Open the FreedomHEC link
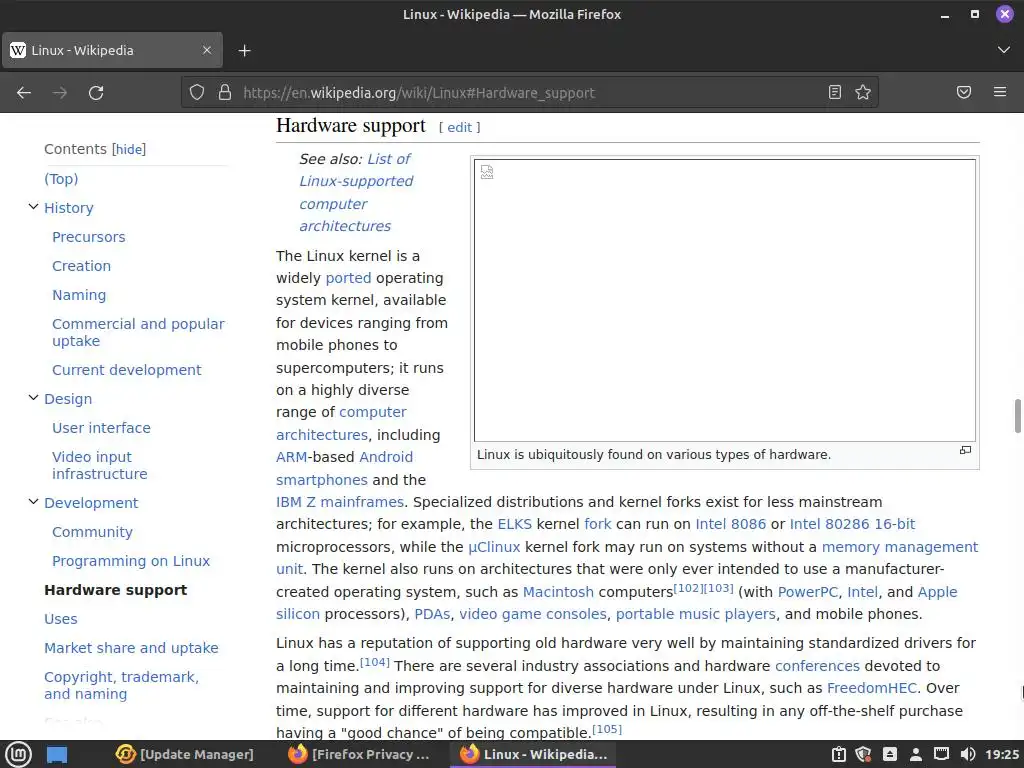Viewport: 1024px width, 768px height. tap(871, 688)
